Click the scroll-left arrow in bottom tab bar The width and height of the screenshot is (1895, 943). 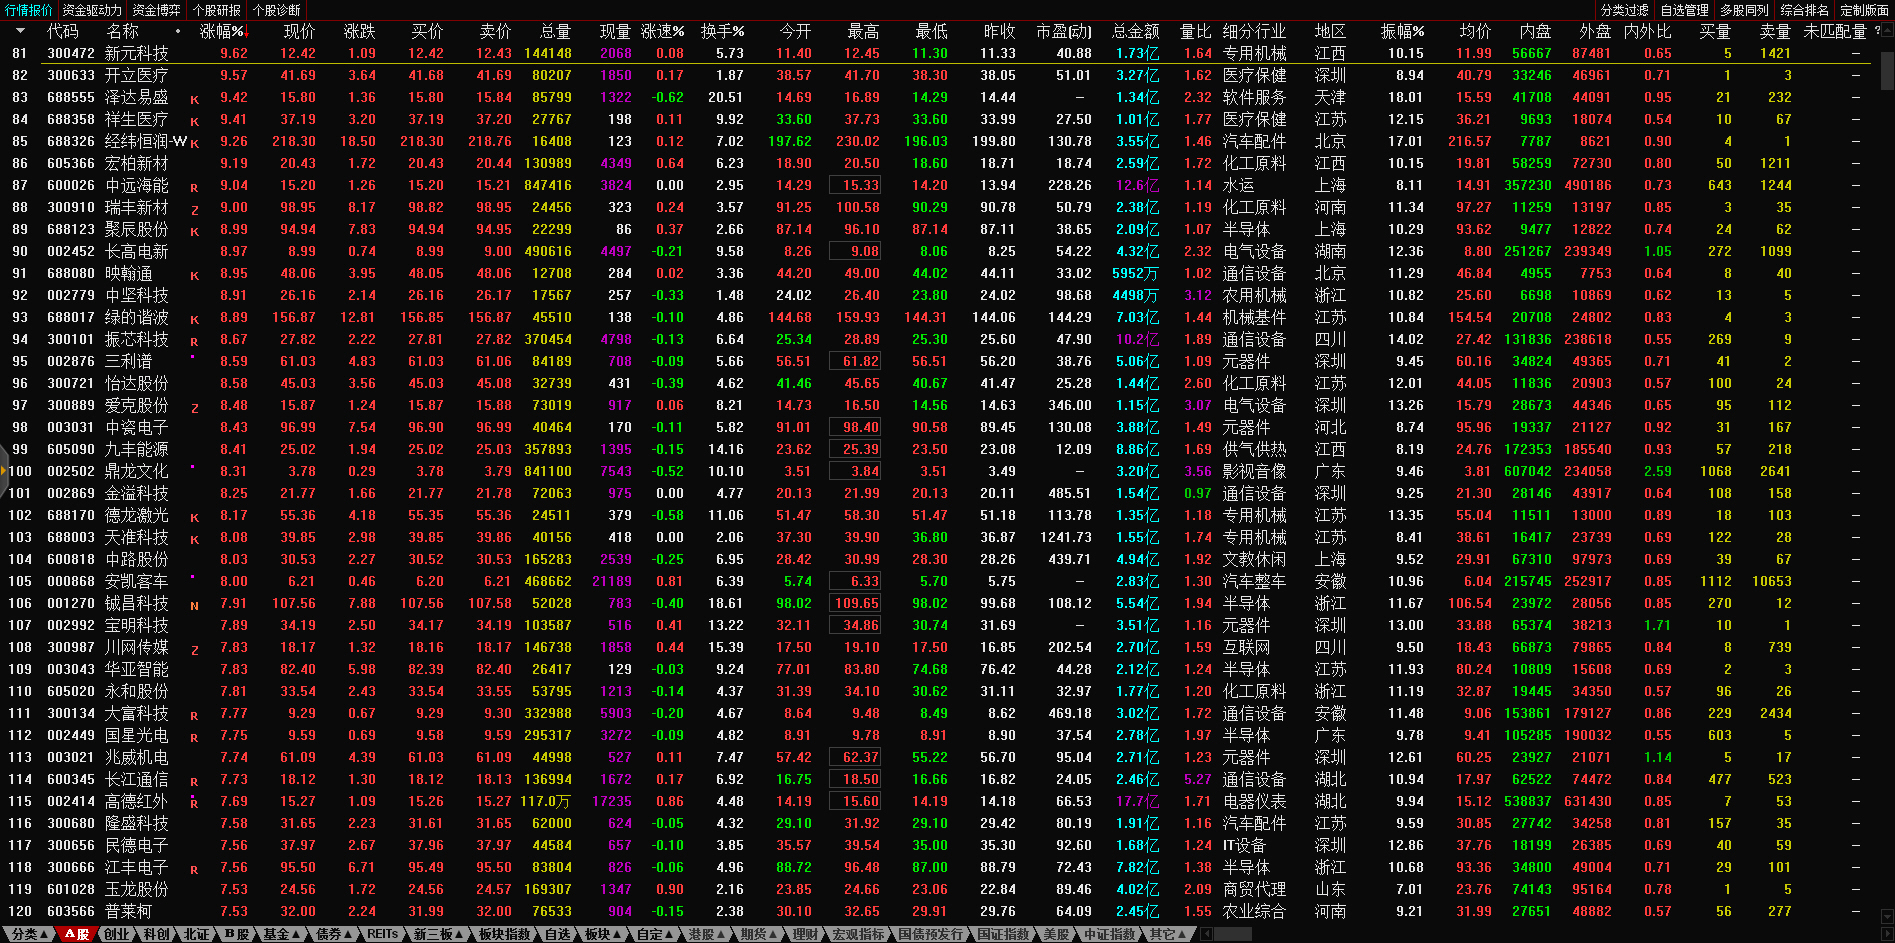(1206, 934)
